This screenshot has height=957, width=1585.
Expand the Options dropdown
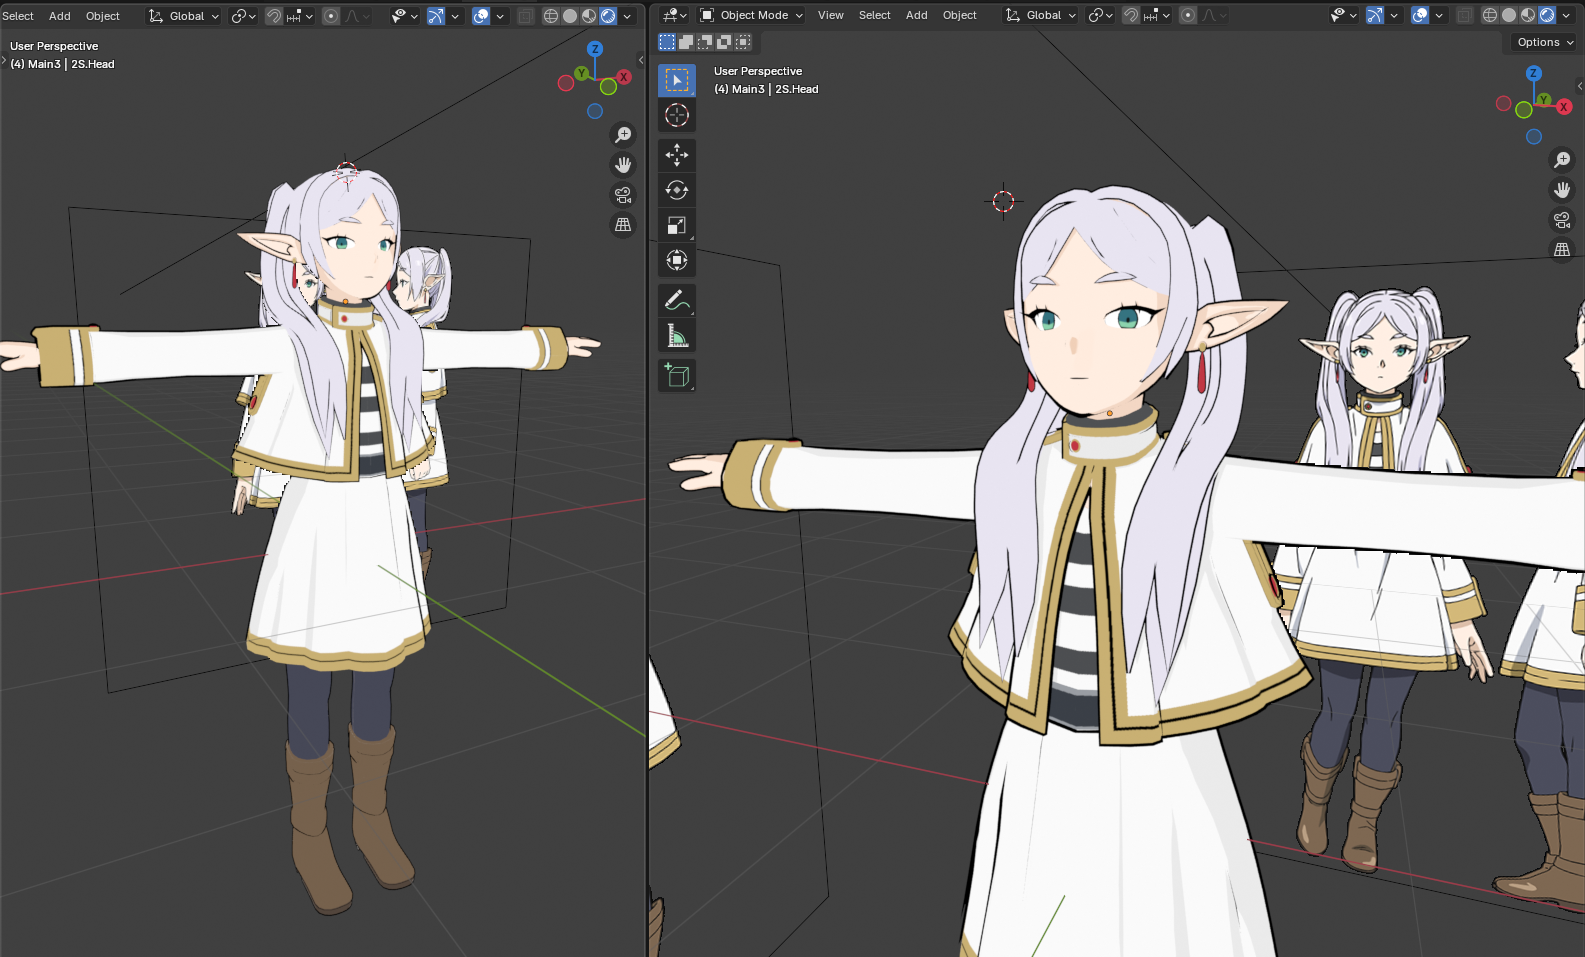[x=1545, y=42]
